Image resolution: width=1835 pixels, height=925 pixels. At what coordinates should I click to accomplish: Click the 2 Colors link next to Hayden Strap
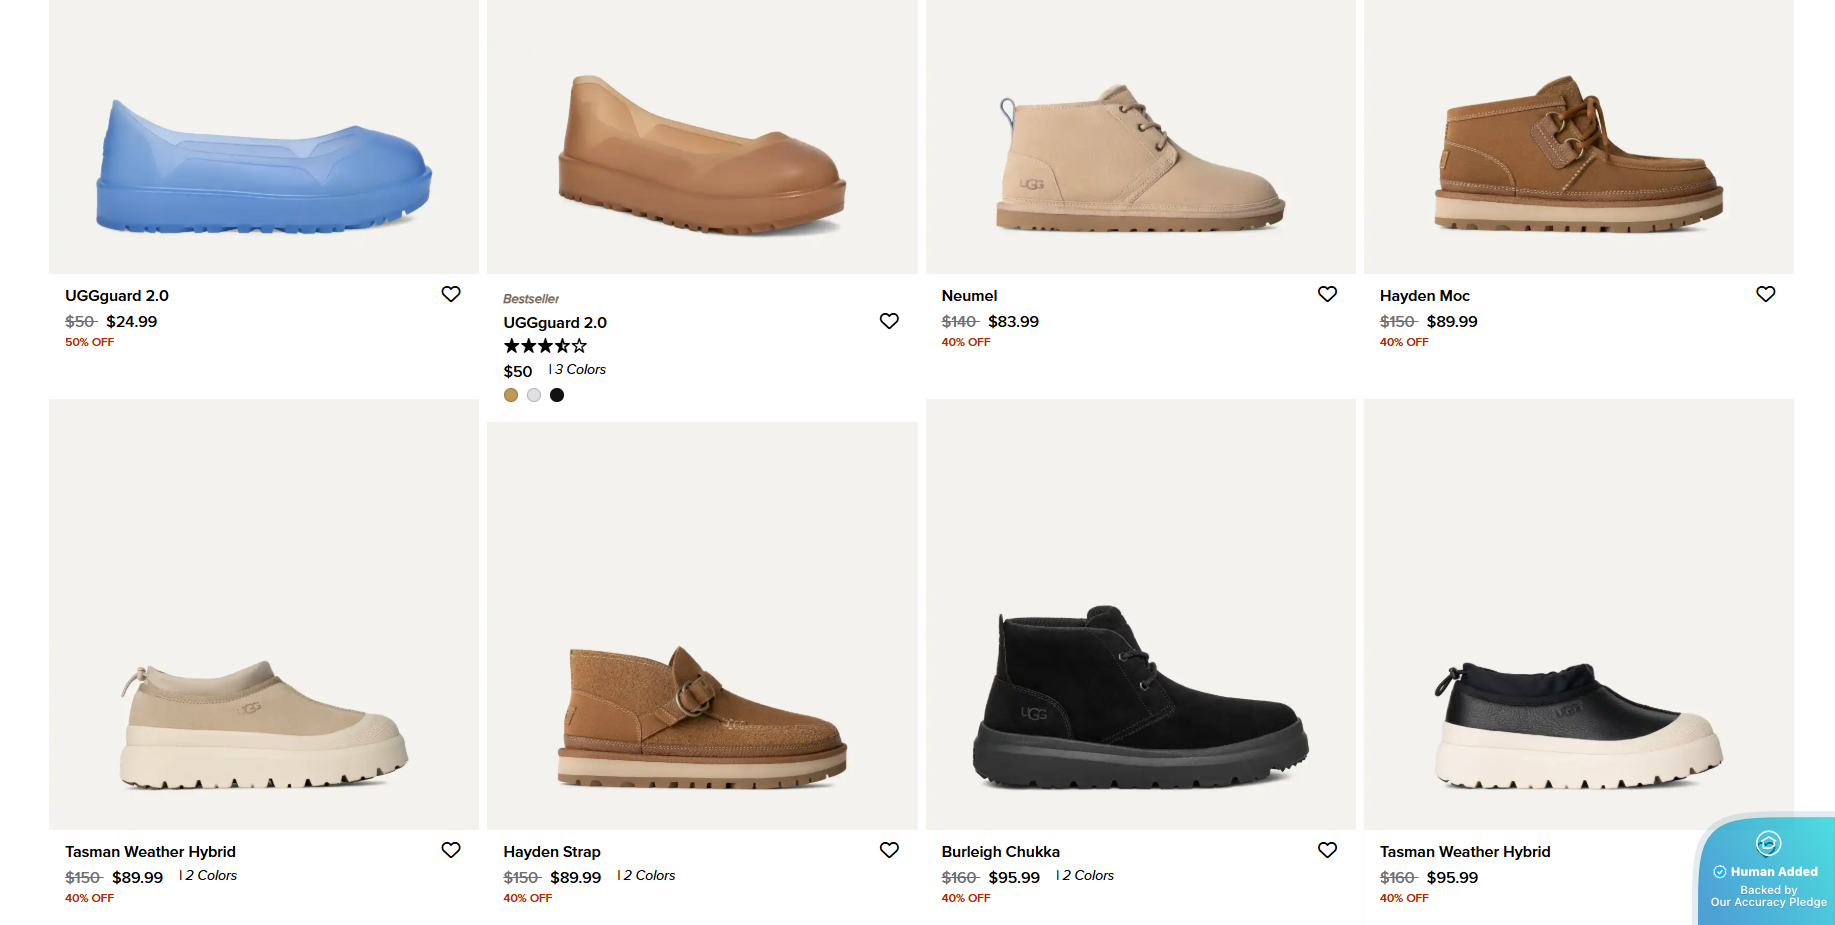[647, 875]
